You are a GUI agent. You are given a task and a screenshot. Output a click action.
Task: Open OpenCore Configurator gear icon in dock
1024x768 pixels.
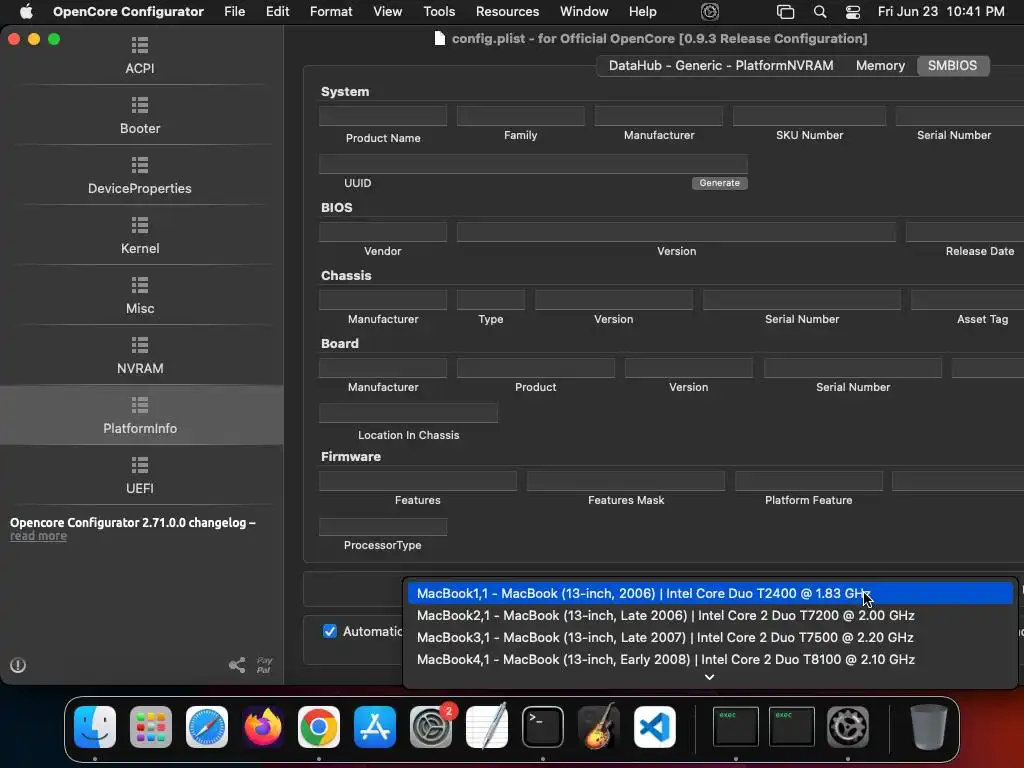coord(848,726)
